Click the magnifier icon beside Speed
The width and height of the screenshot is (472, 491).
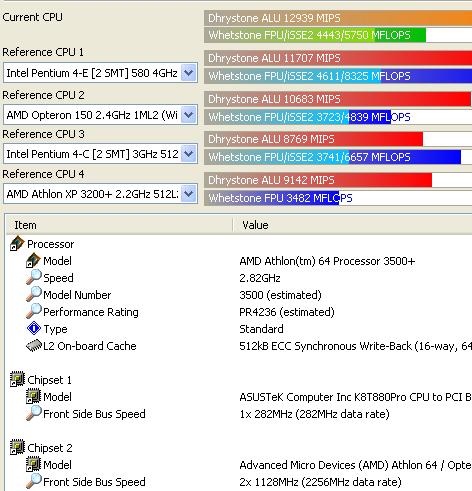pyautogui.click(x=34, y=277)
